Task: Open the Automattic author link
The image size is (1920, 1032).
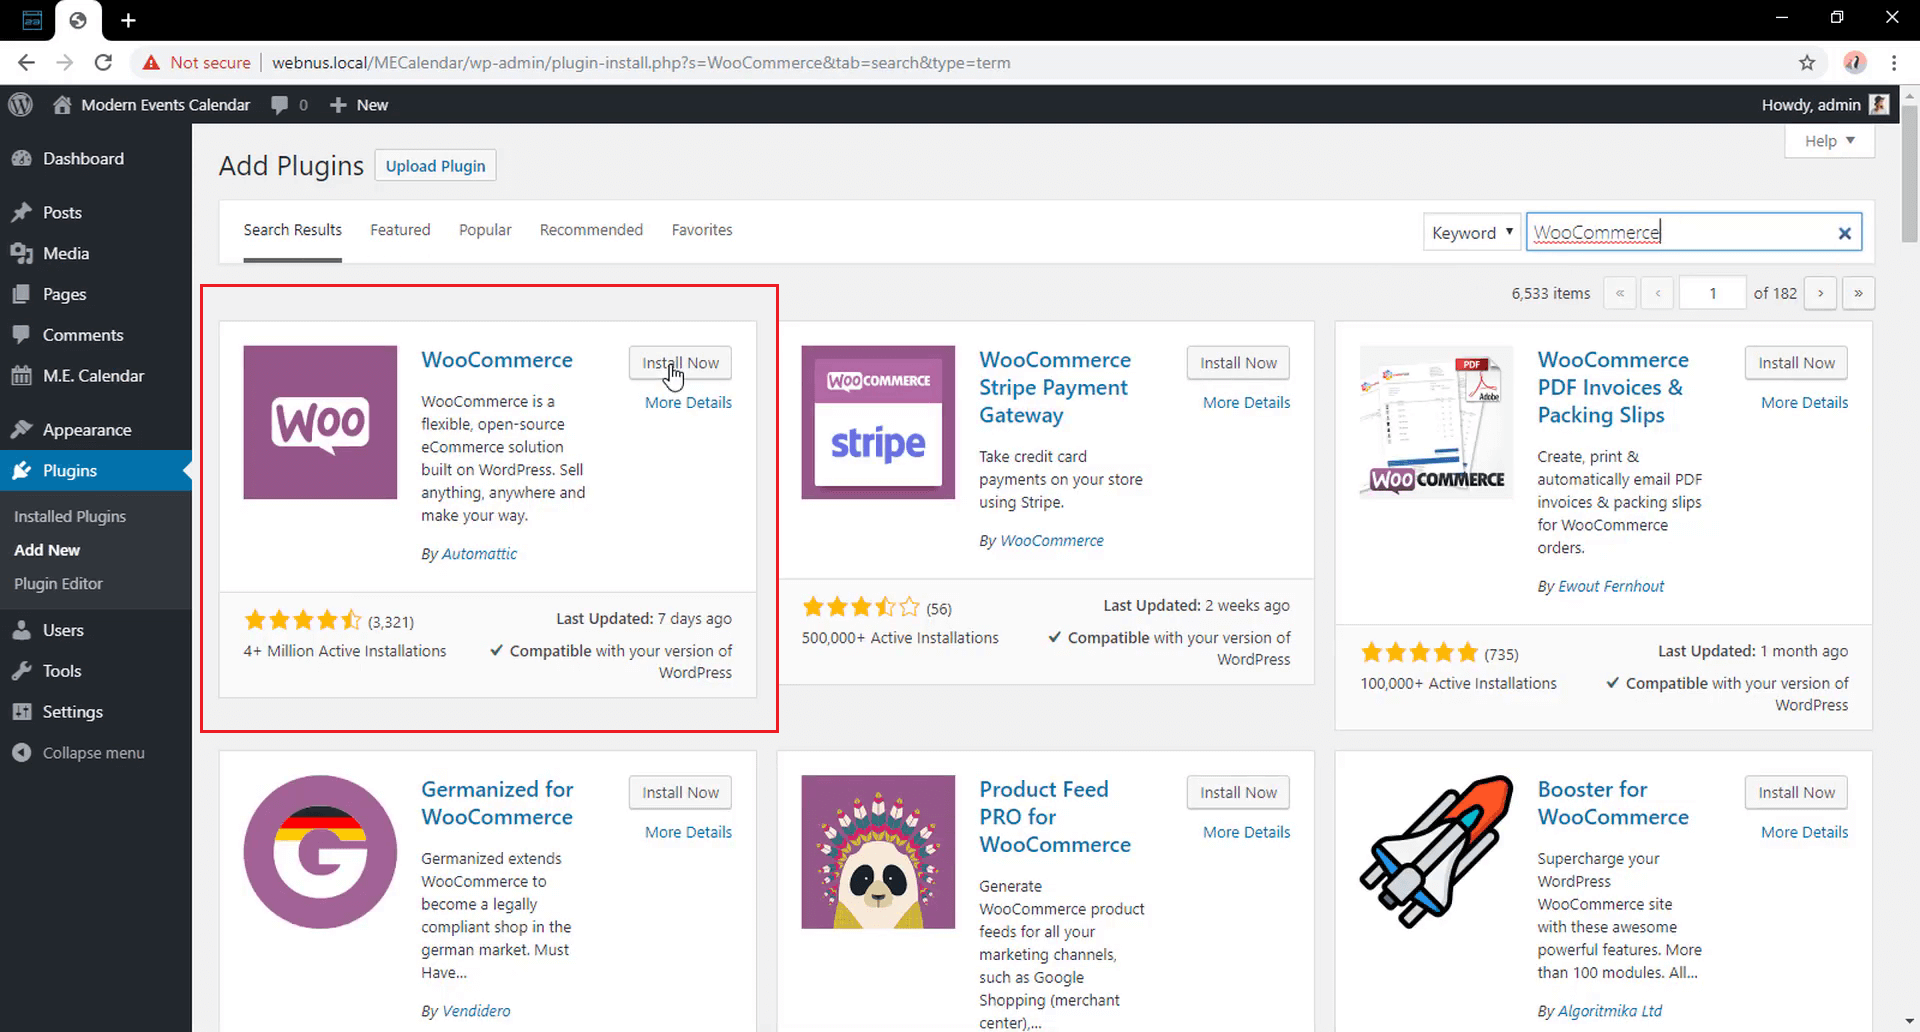Action: [479, 554]
